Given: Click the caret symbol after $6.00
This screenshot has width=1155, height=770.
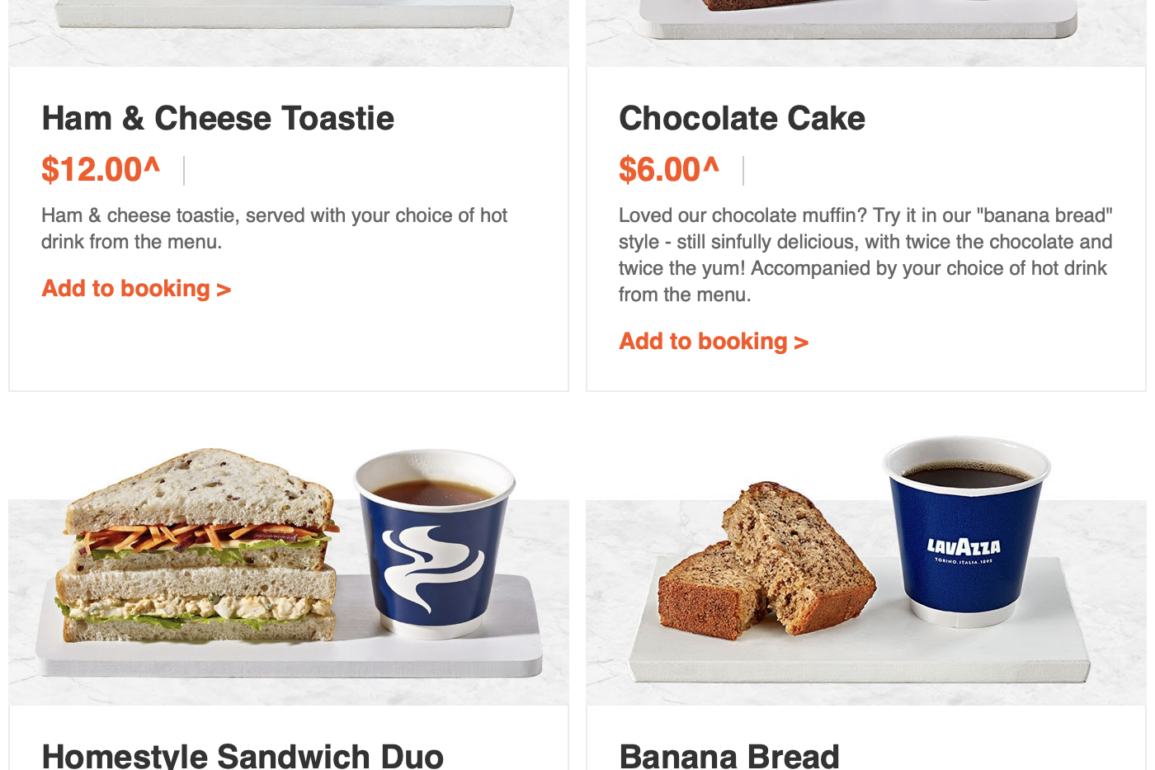Looking at the screenshot, I should click(711, 164).
